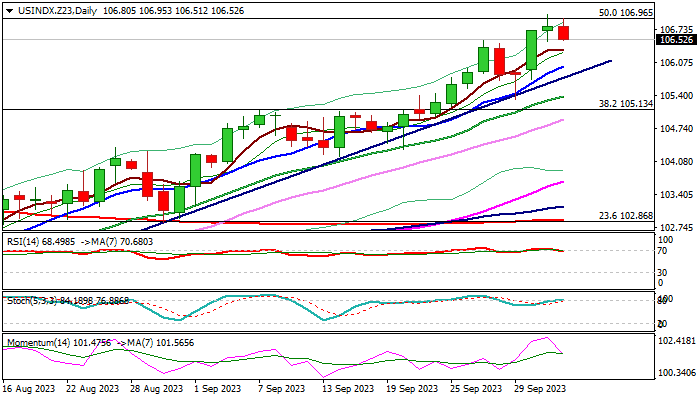
Task: Click the 104.740 price axis value
Action: 675,129
